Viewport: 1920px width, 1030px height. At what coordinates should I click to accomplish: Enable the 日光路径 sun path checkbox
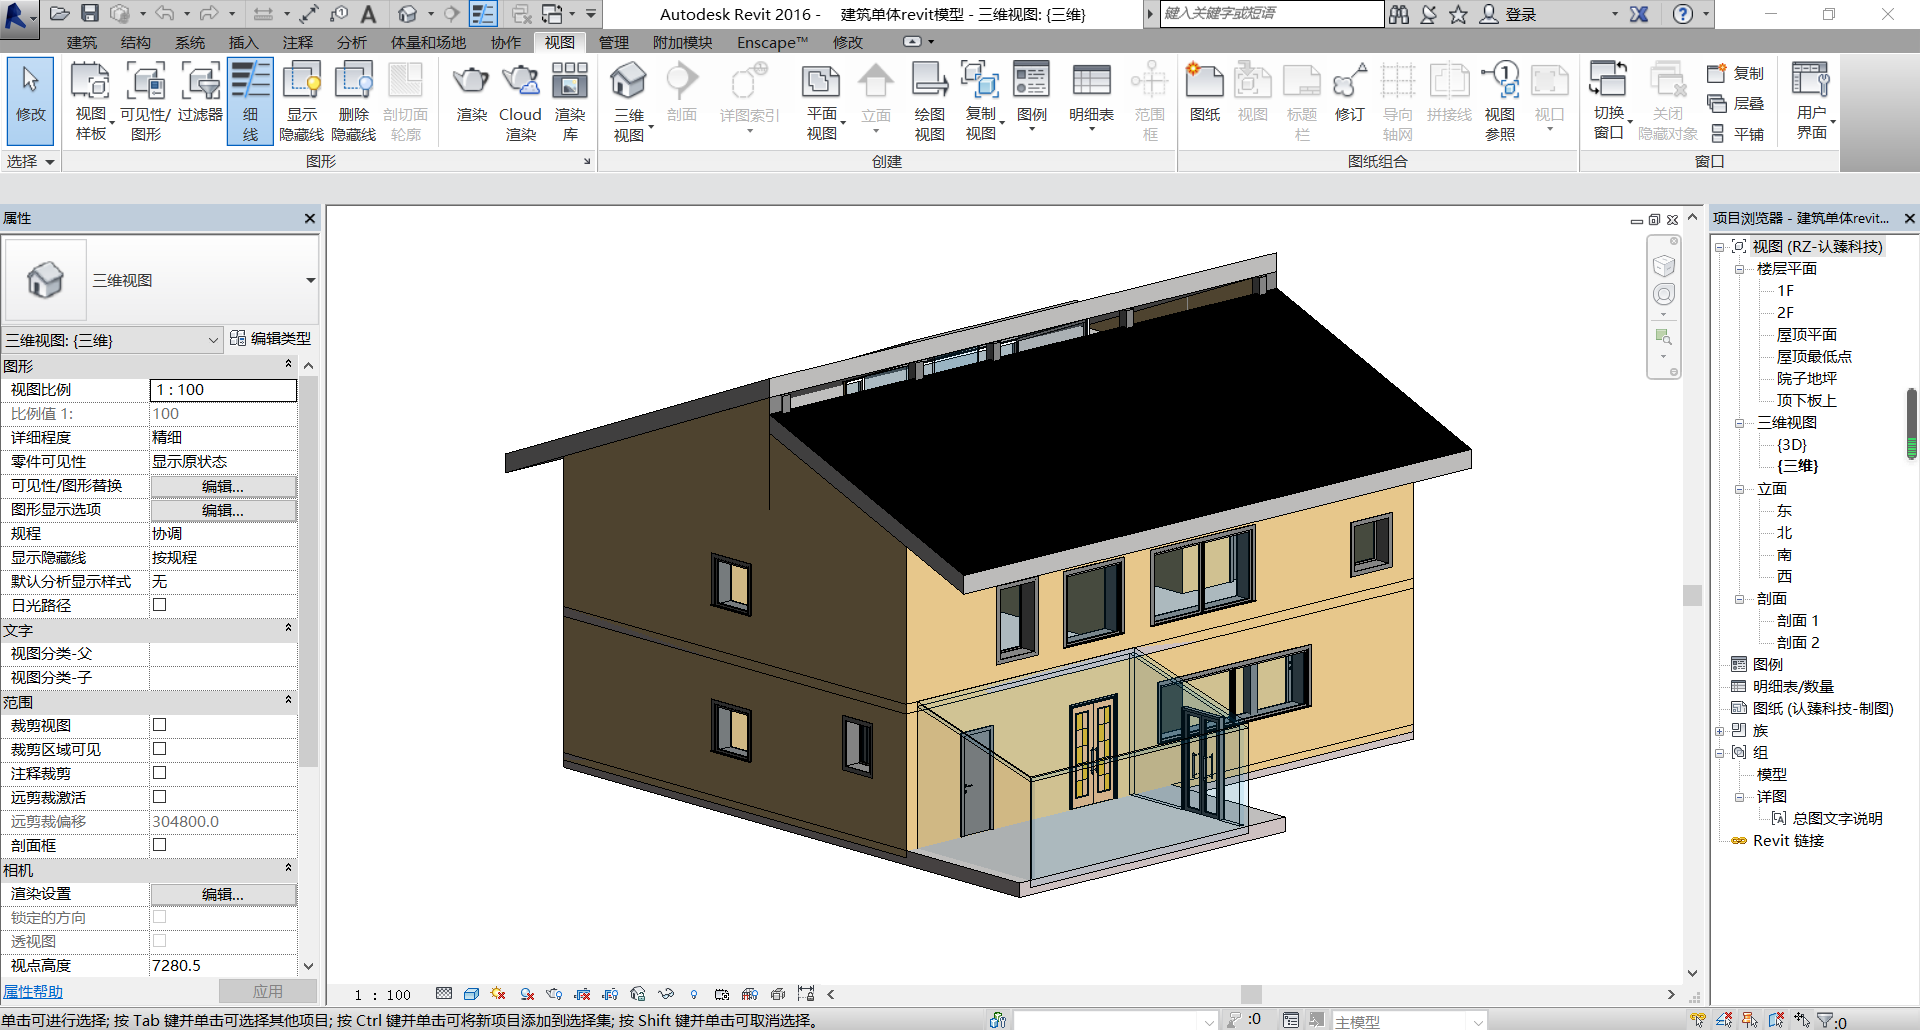(159, 605)
